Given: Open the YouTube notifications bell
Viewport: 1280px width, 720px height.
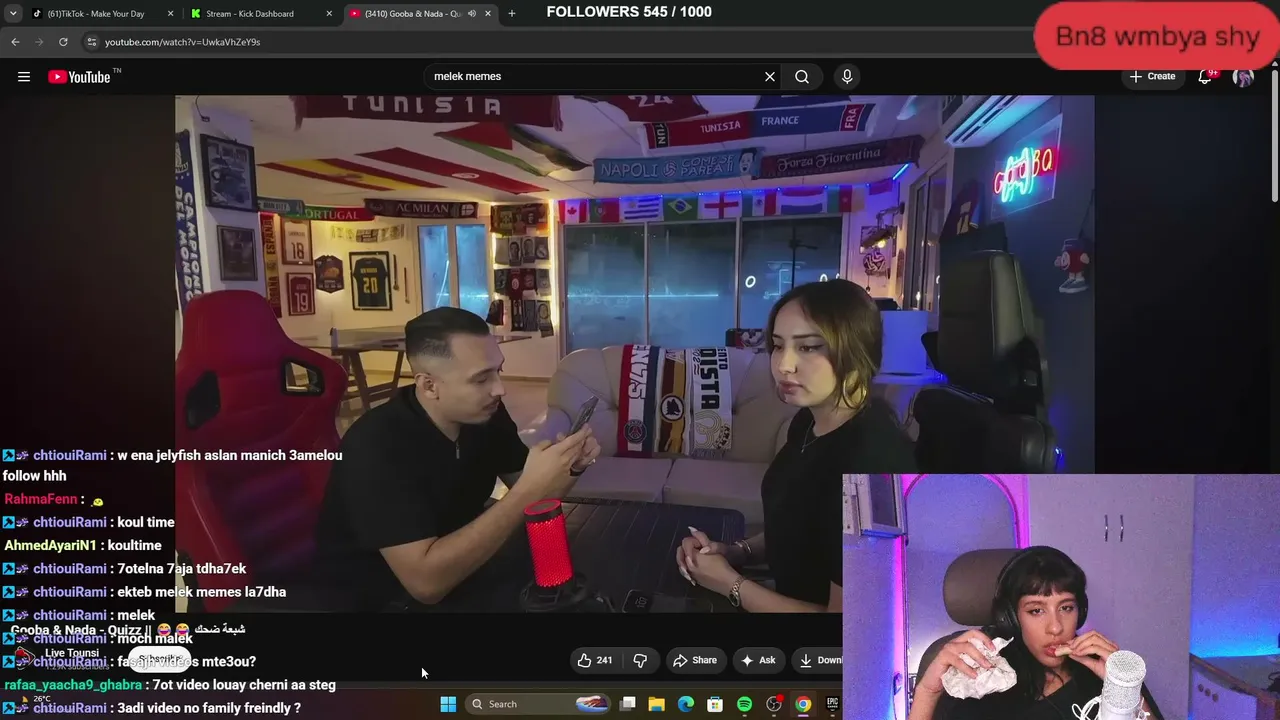Looking at the screenshot, I should tap(1206, 77).
